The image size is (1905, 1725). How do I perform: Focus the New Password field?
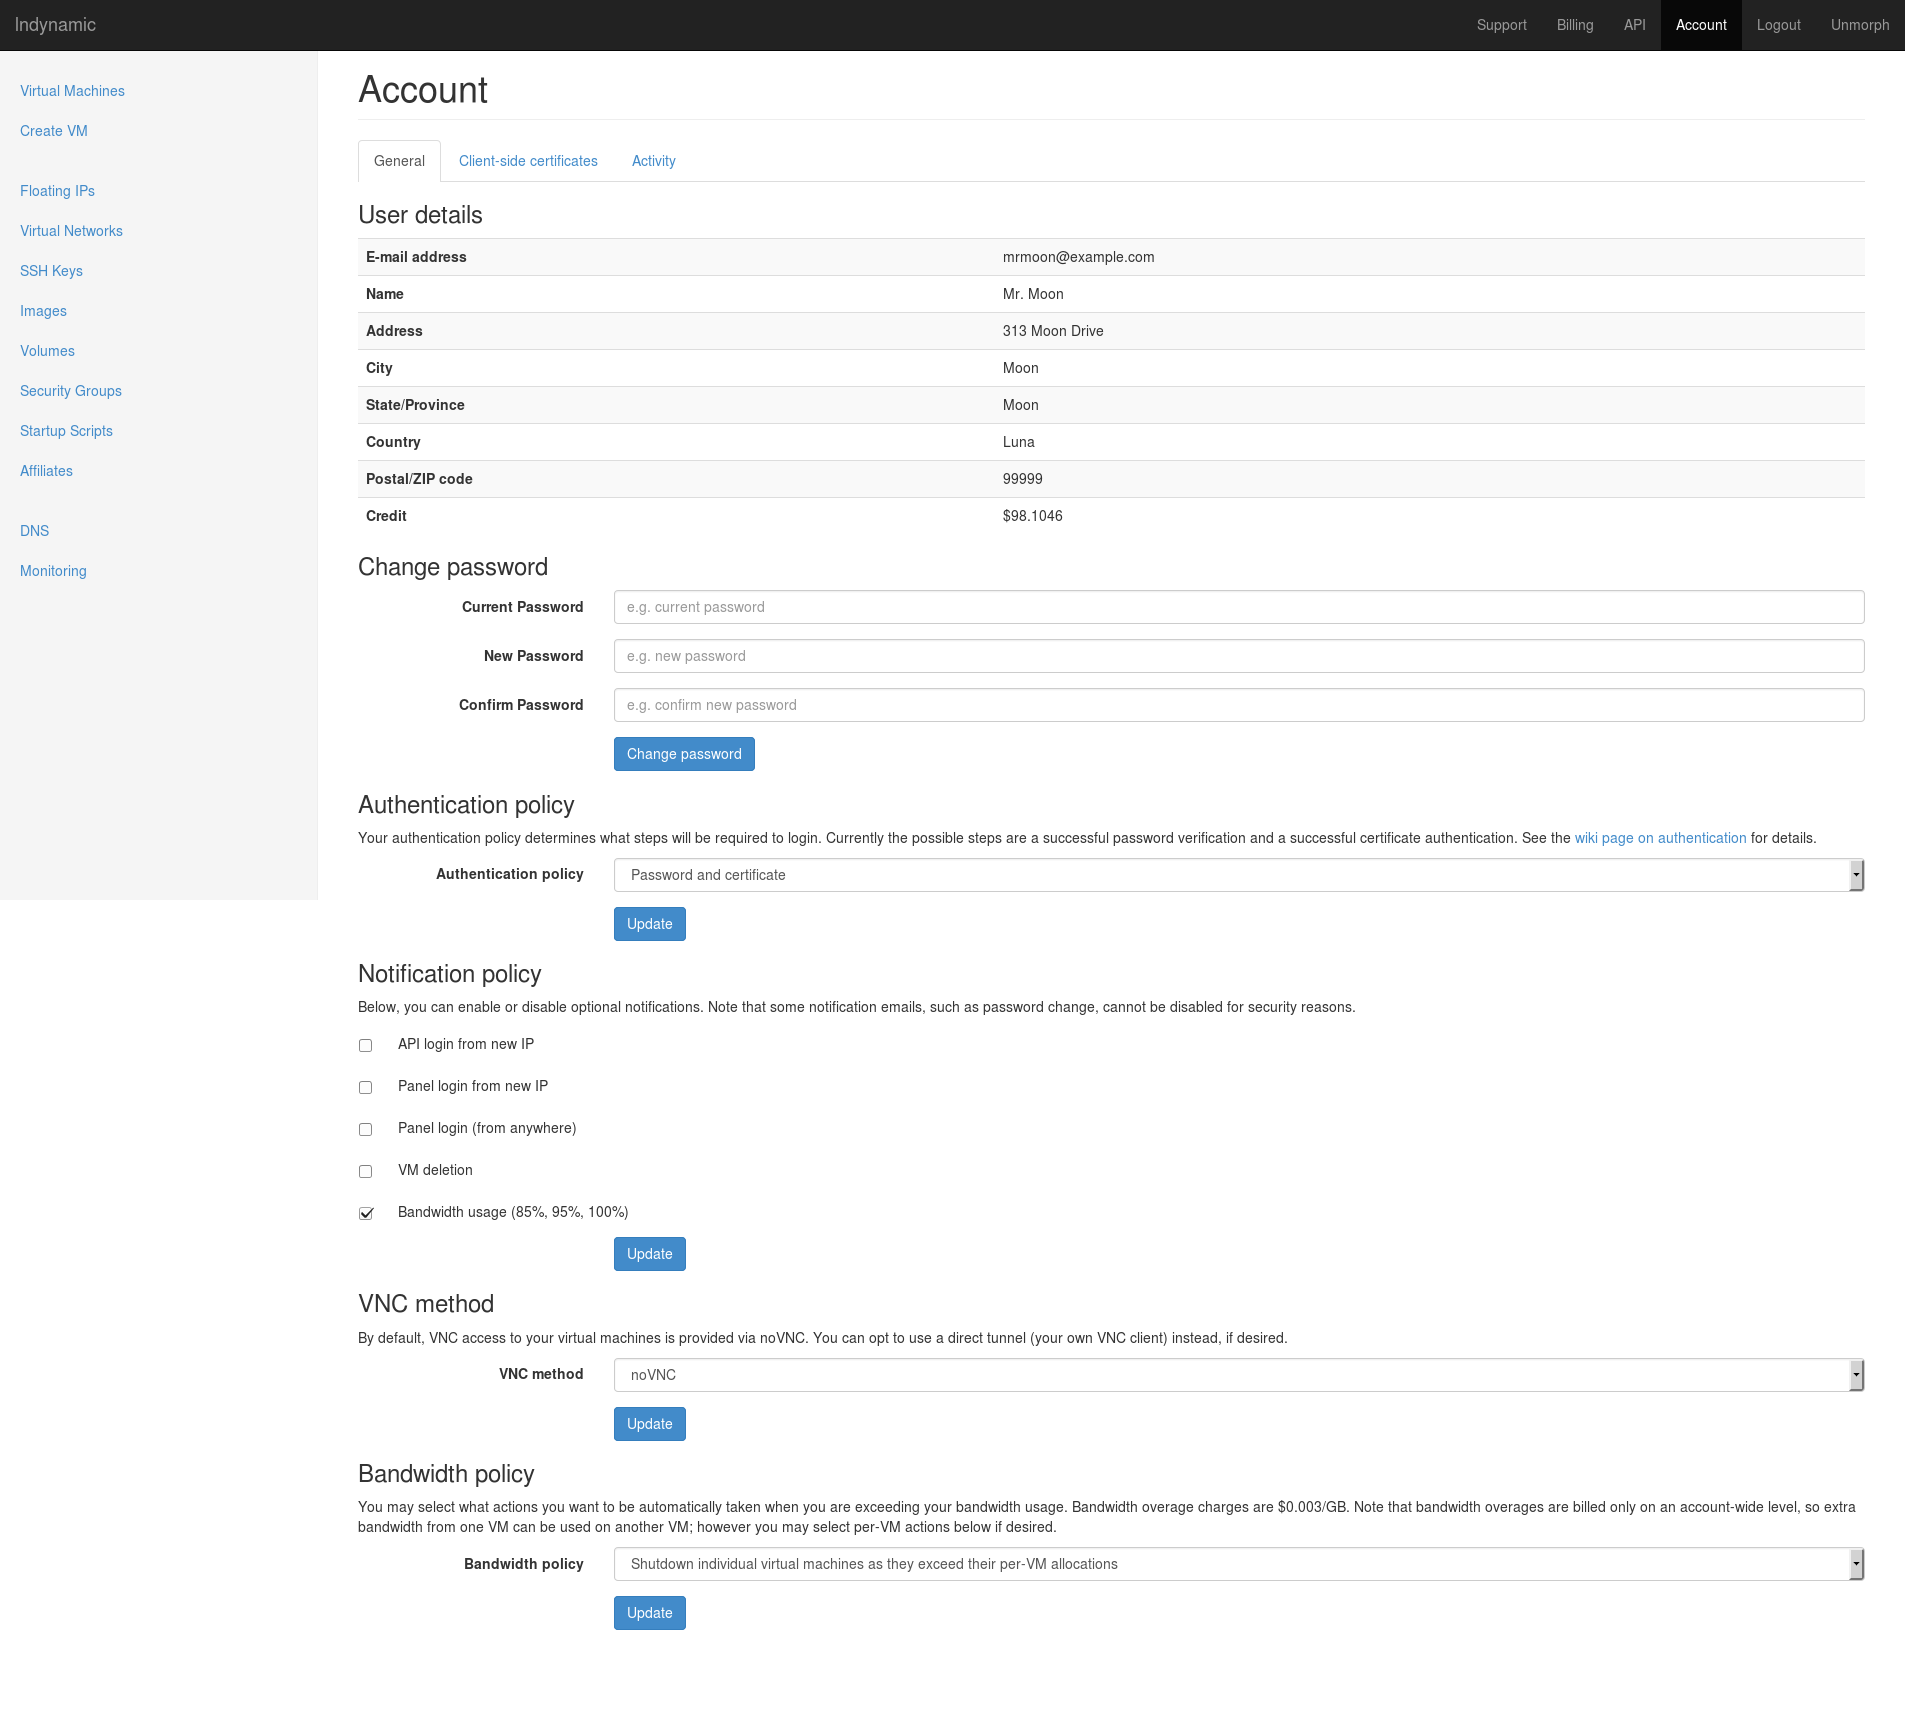tap(1239, 656)
